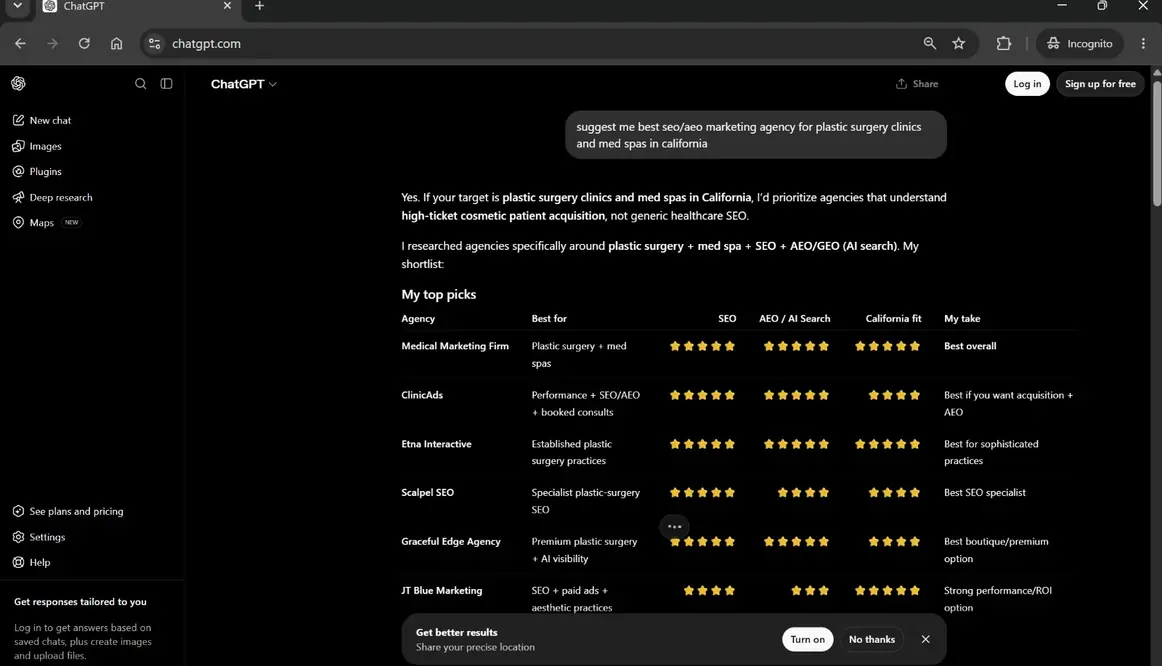Open Images in the sidebar
The width and height of the screenshot is (1162, 666).
point(37,146)
